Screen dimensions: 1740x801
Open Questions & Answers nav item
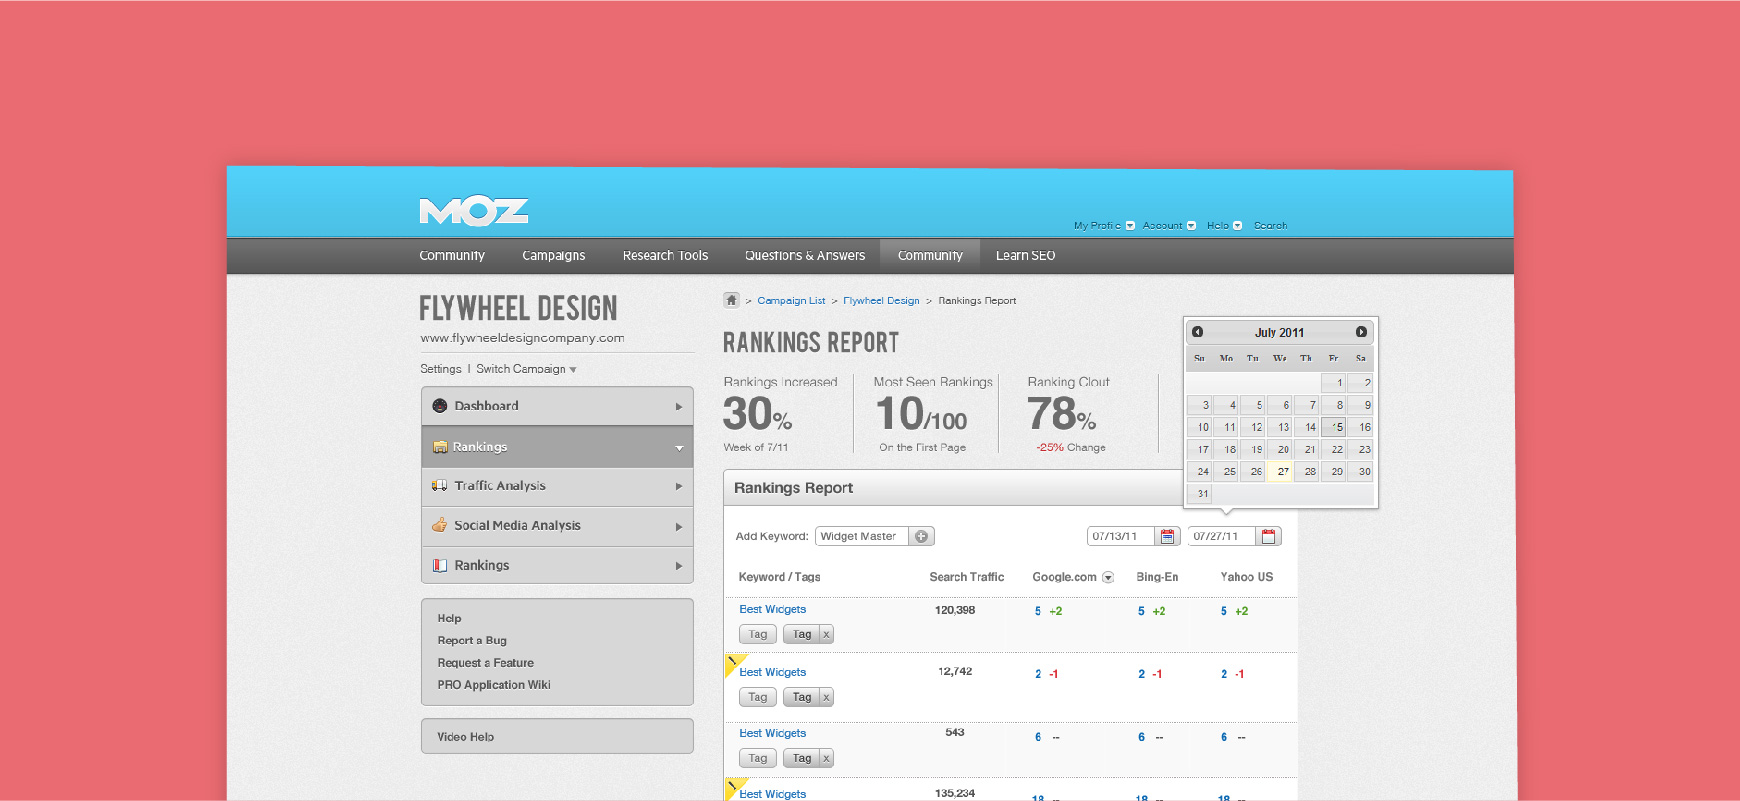point(805,256)
